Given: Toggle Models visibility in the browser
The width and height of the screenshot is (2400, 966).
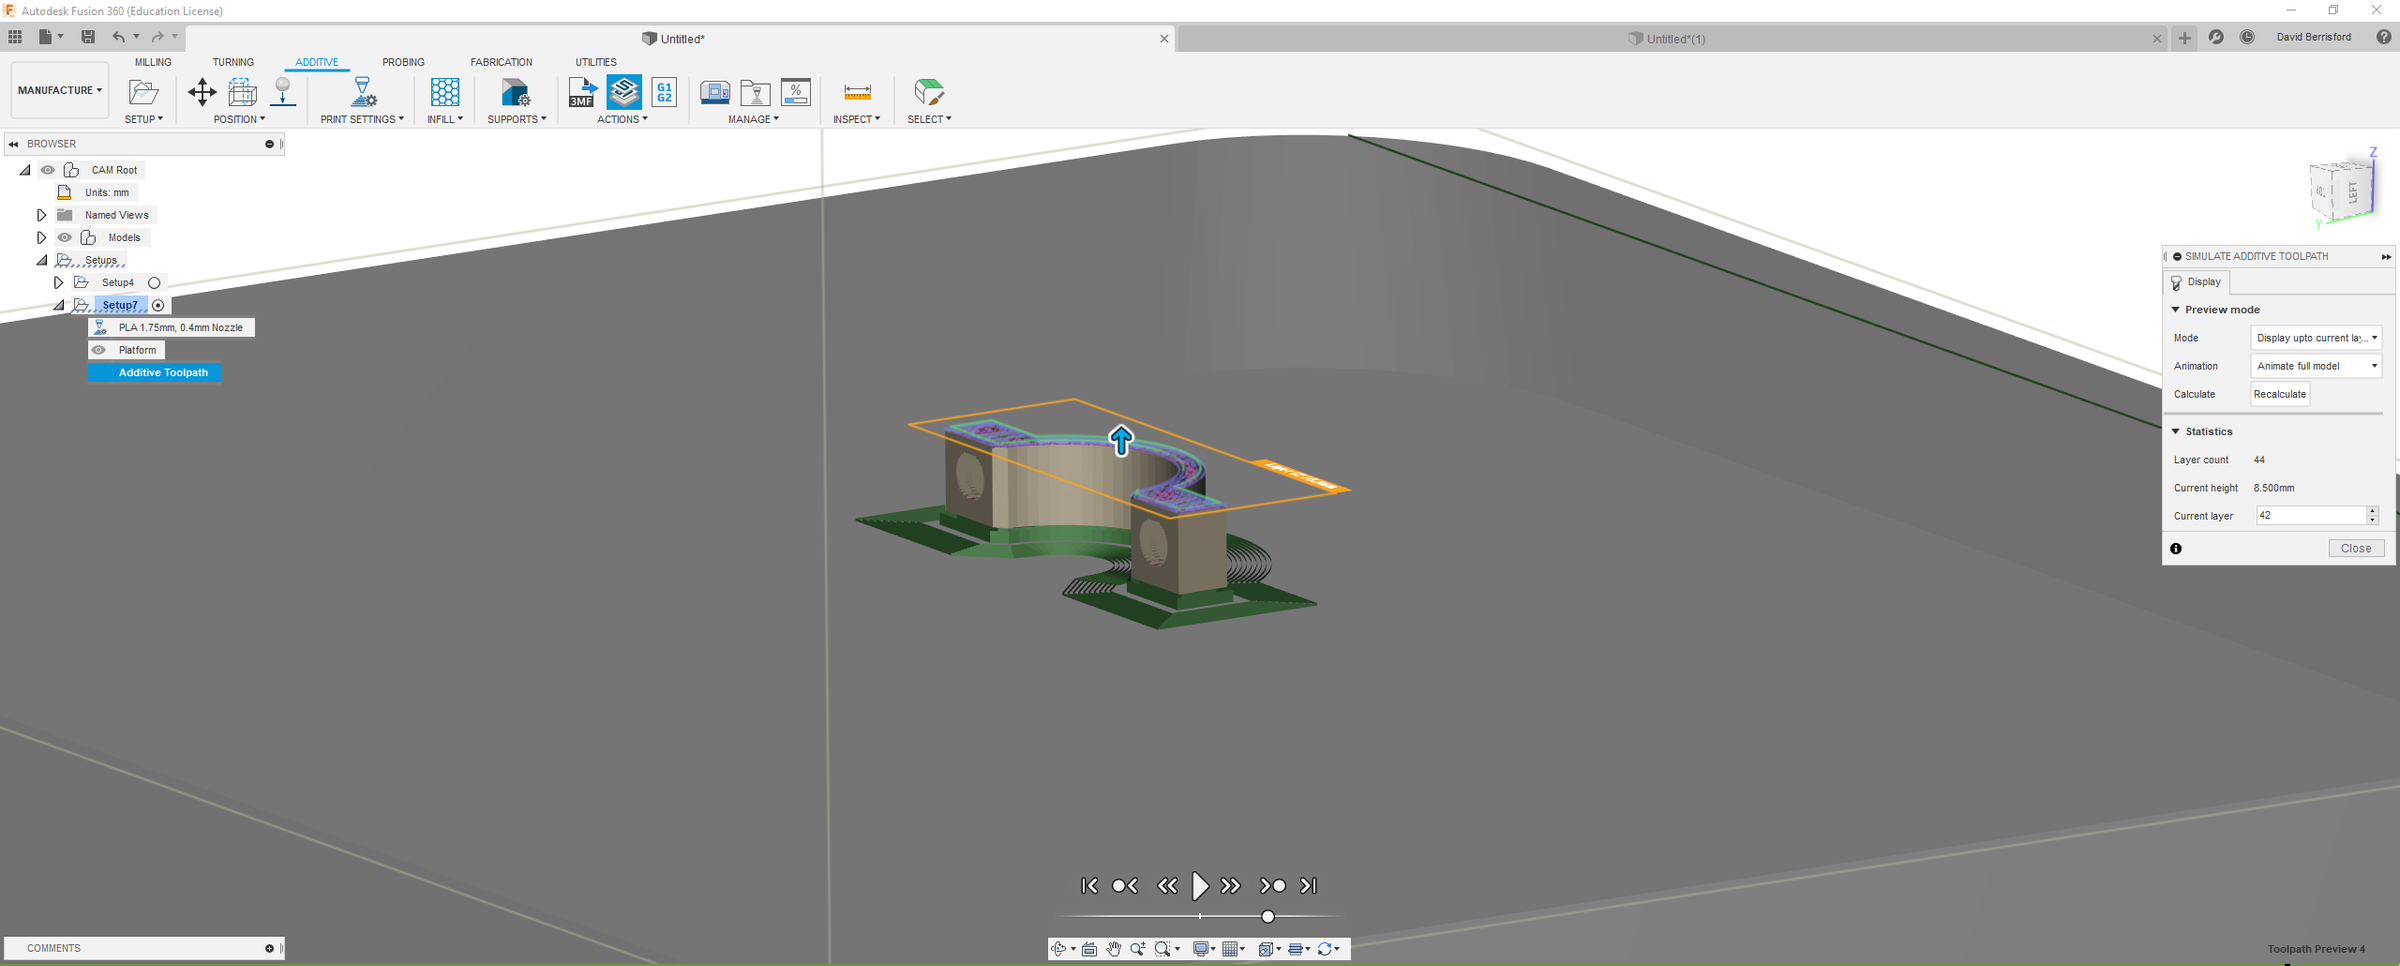Looking at the screenshot, I should point(64,237).
